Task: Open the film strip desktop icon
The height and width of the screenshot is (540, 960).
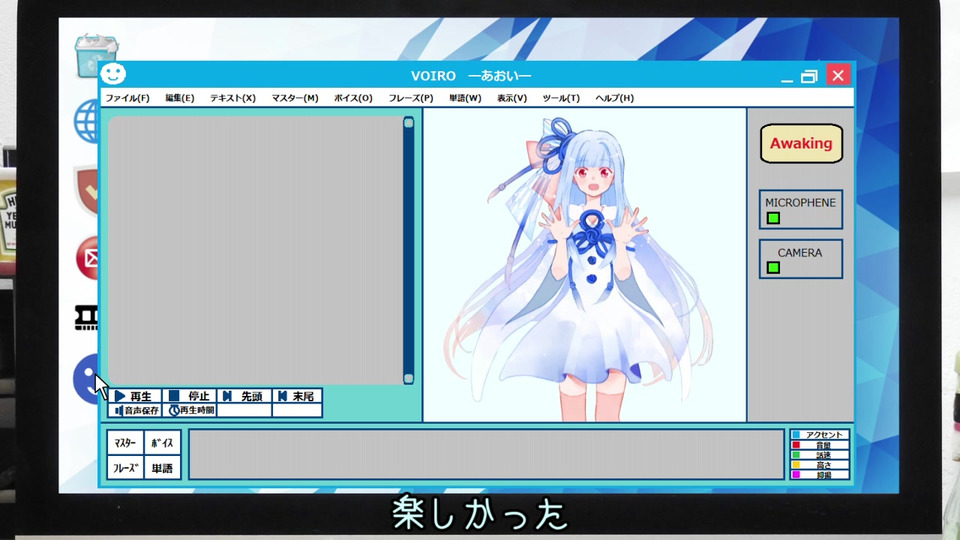Action: pos(86,318)
